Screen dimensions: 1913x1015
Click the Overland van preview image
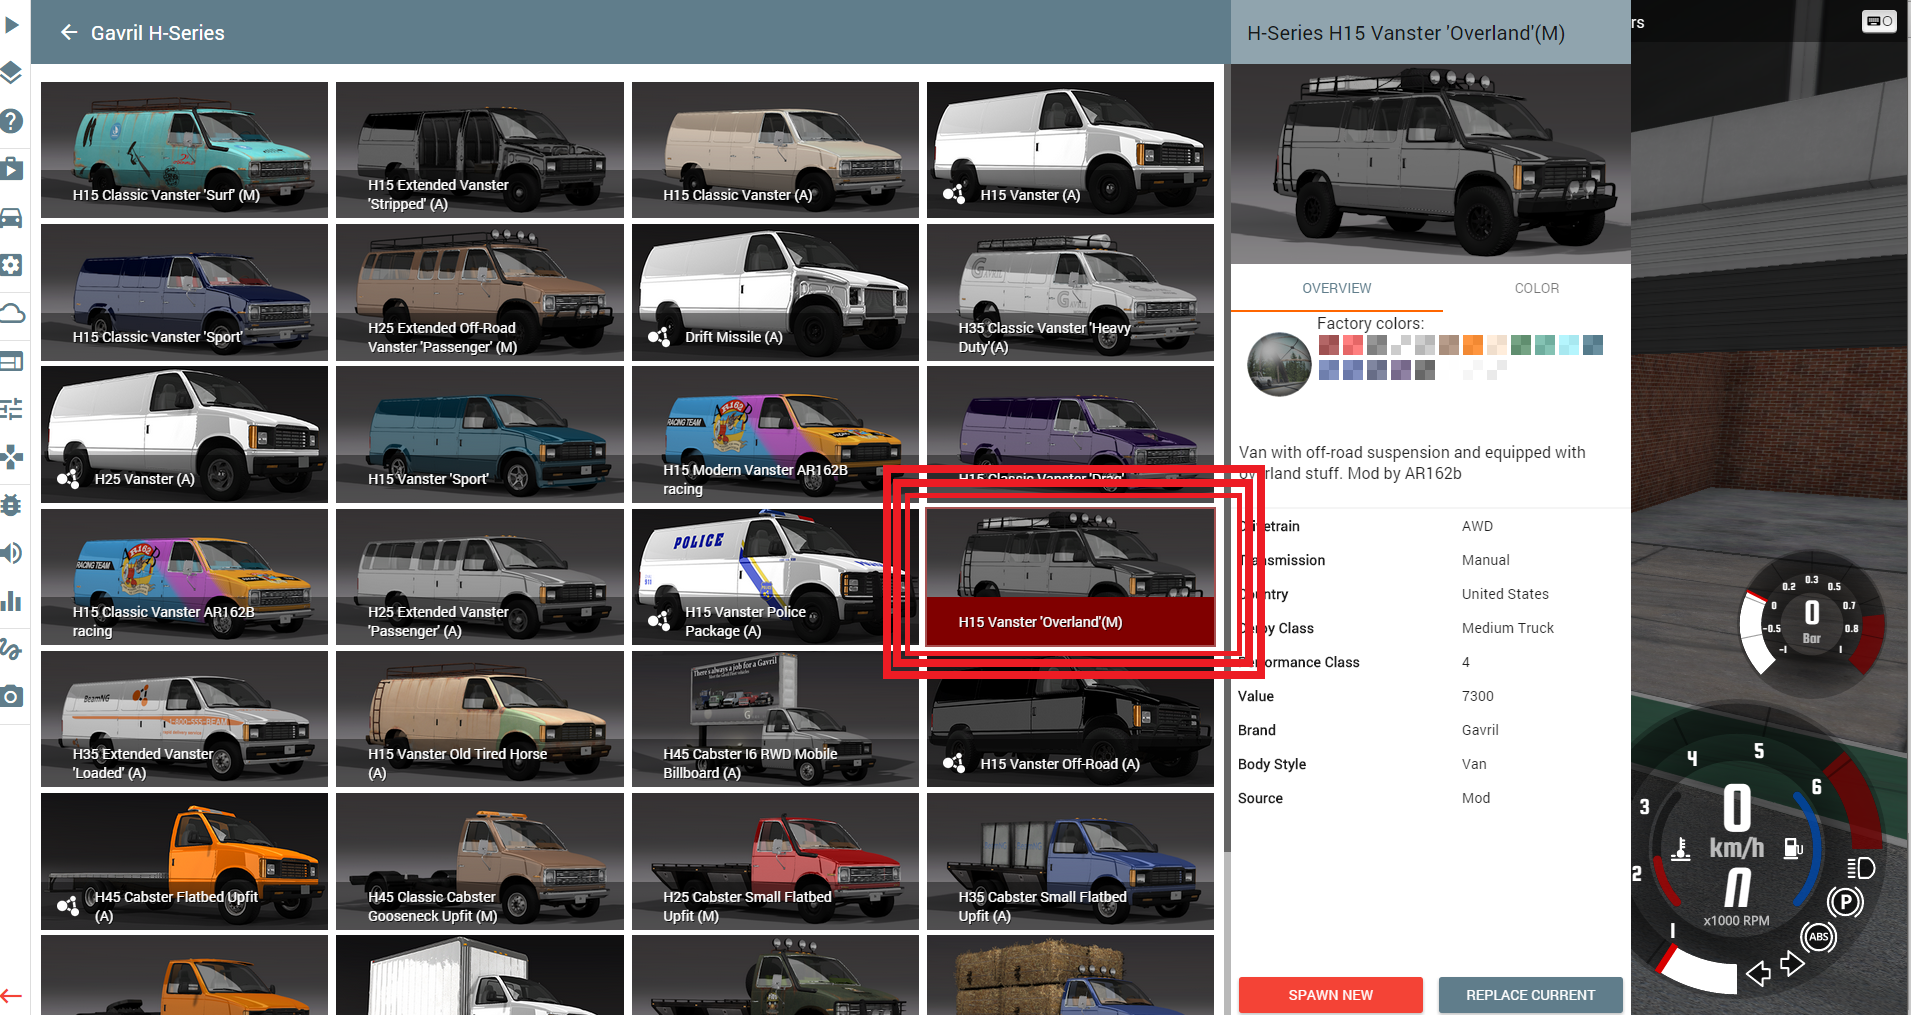[x=1430, y=164]
